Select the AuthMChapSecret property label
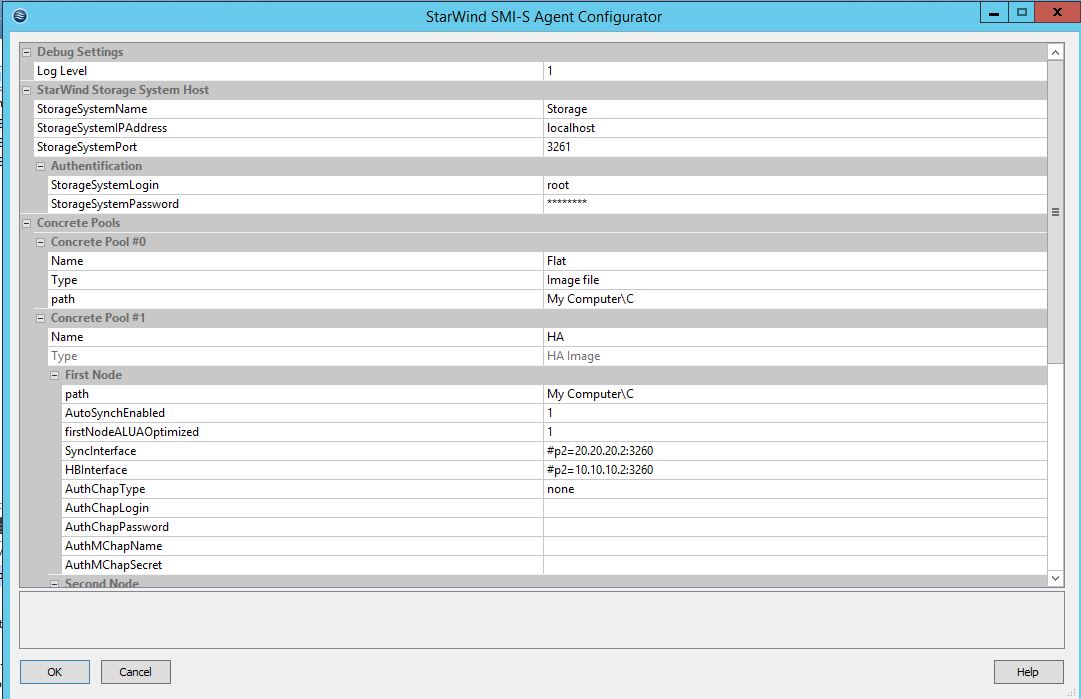 (114, 565)
